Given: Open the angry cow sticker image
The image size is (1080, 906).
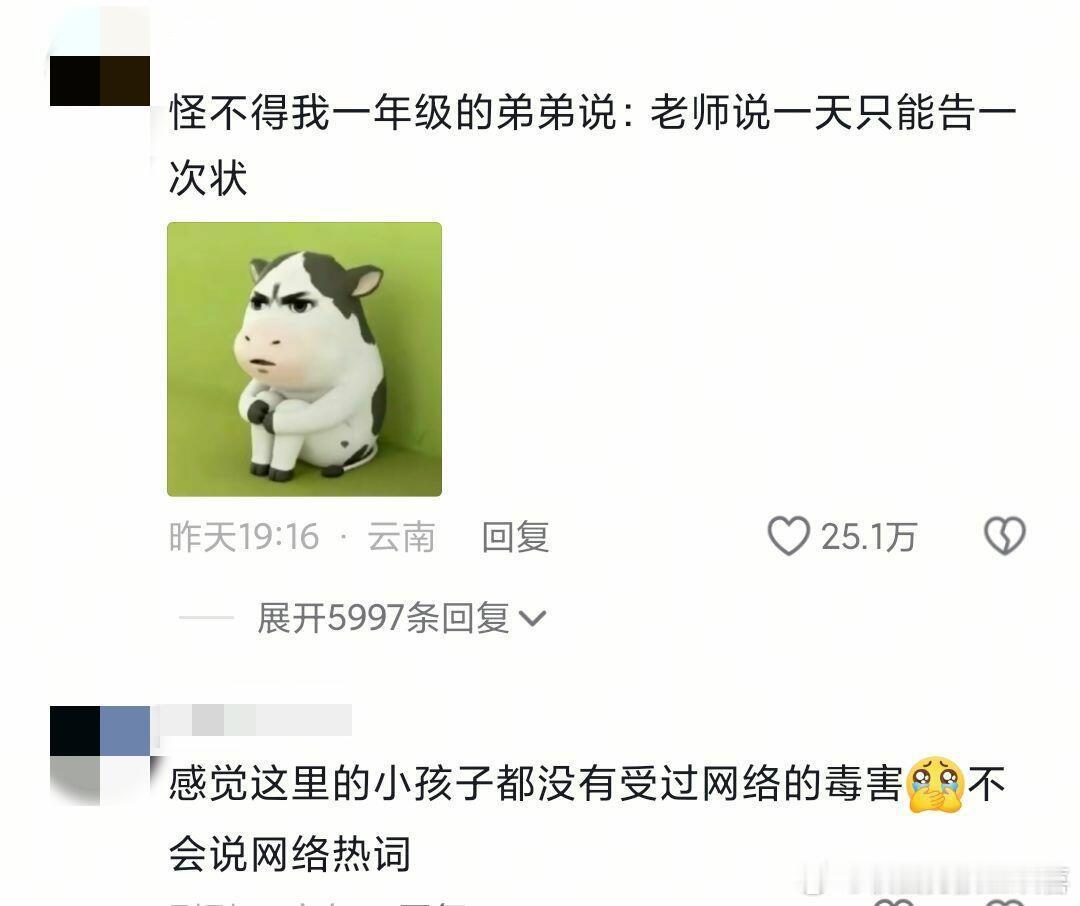Looking at the screenshot, I should (304, 359).
